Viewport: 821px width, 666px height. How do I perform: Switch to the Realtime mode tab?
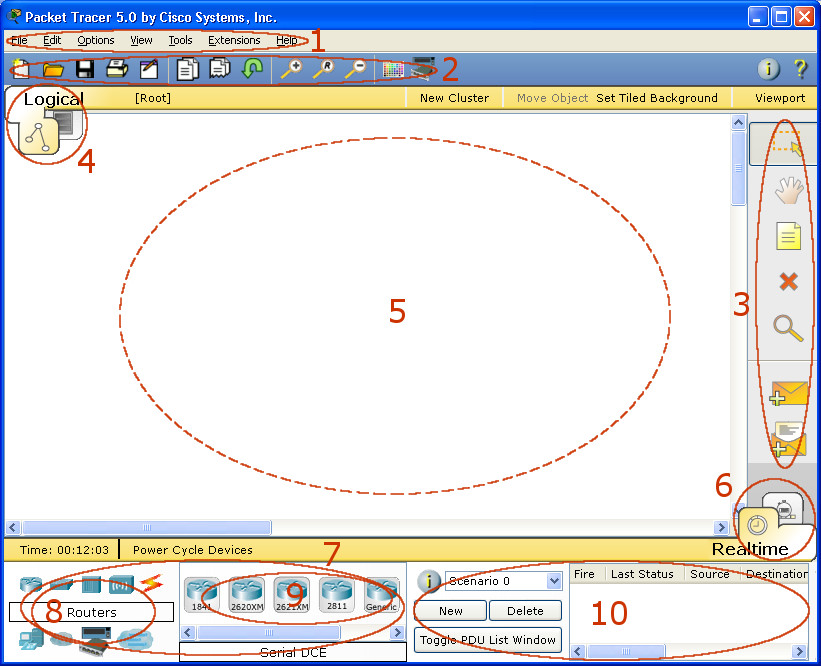(758, 525)
